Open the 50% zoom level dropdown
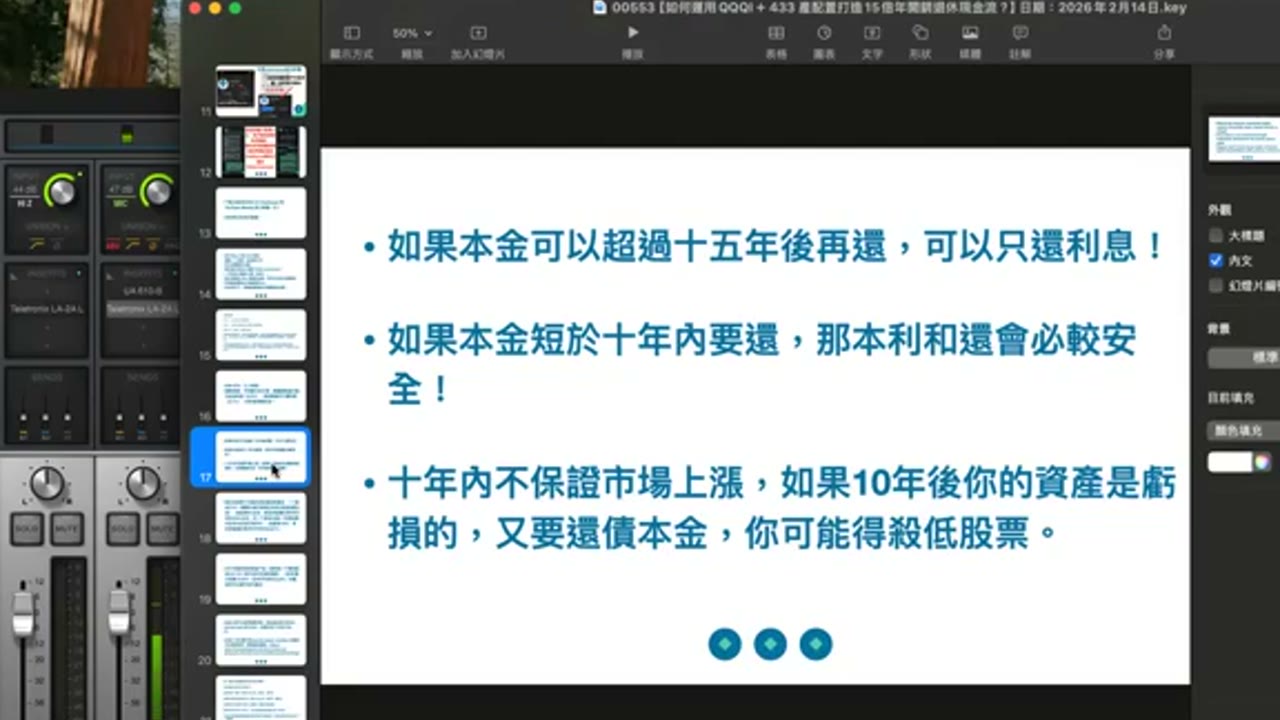Screen dimensions: 1280x720 click(x=412, y=33)
